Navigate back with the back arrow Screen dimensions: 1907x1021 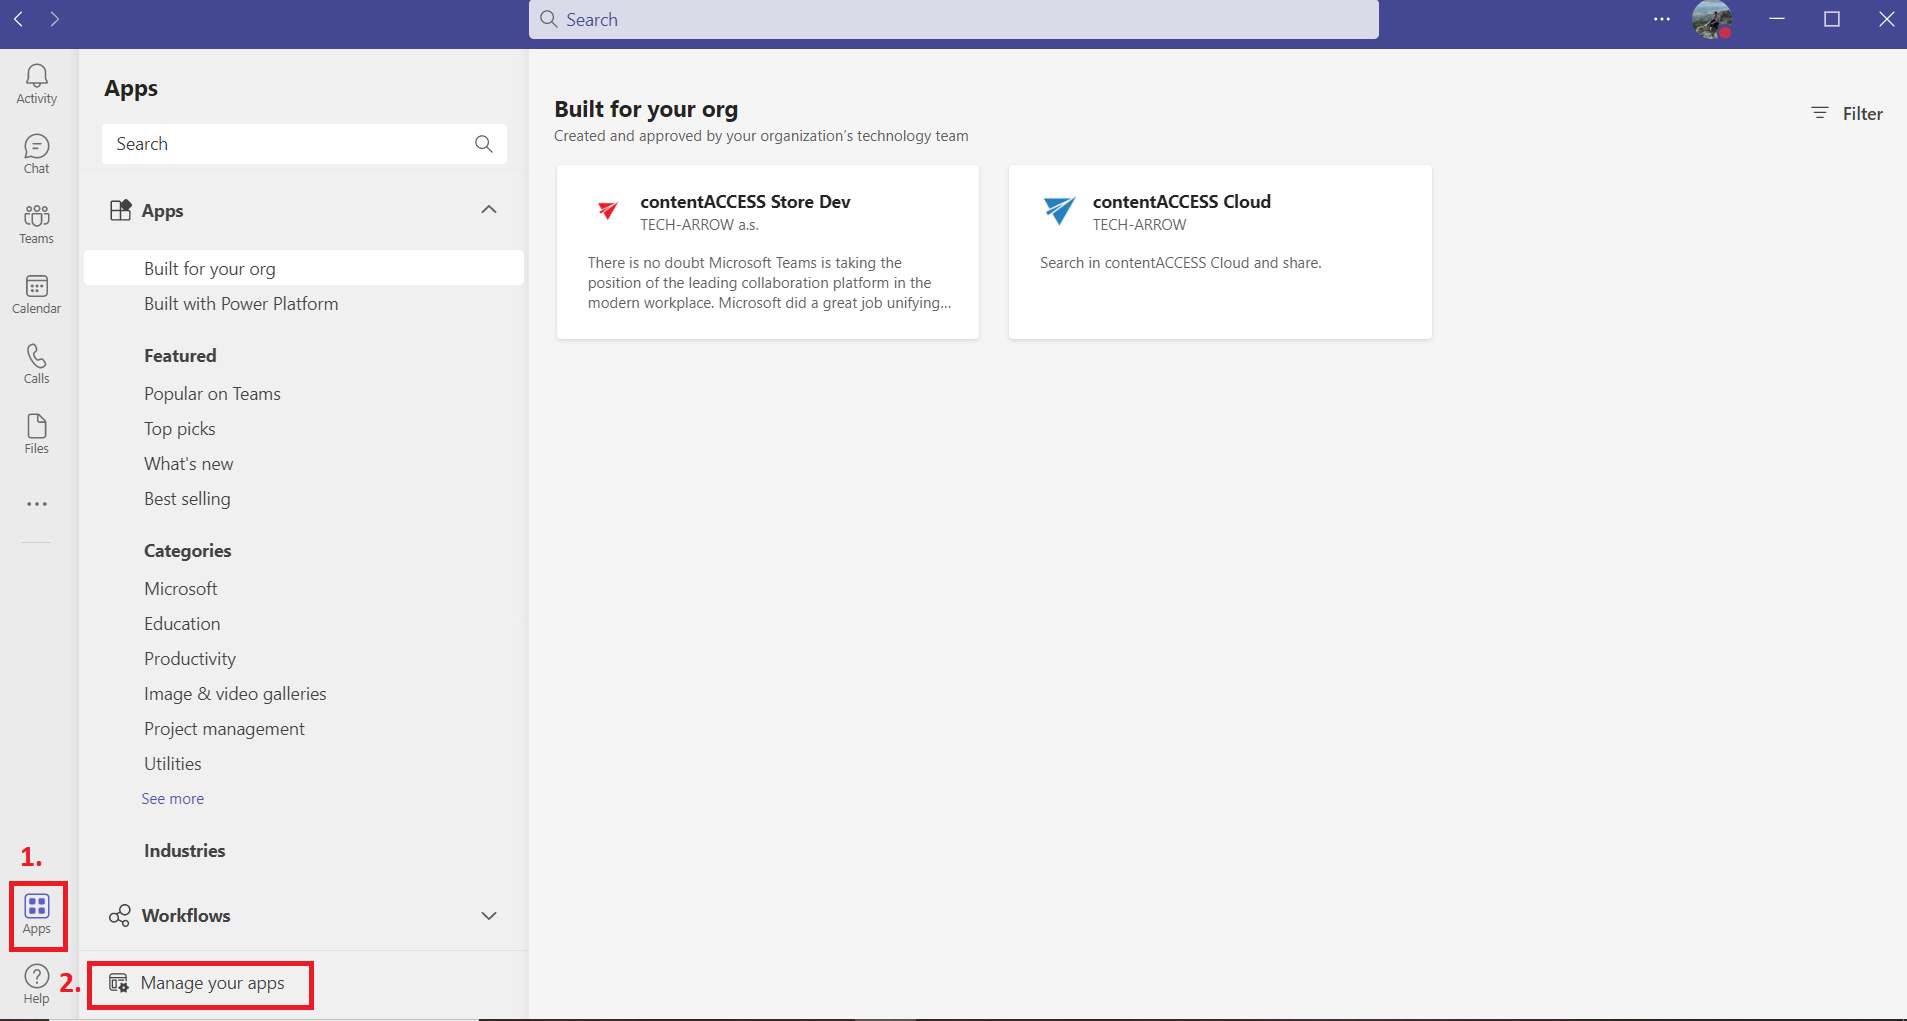coord(18,19)
